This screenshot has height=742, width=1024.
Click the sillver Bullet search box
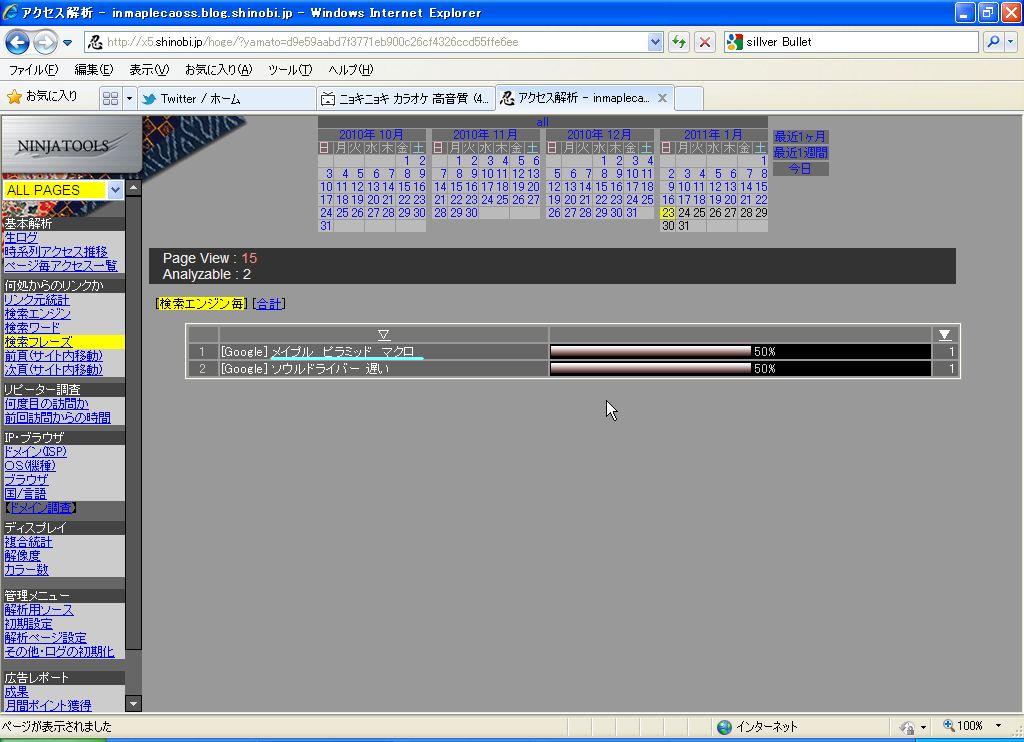[852, 42]
